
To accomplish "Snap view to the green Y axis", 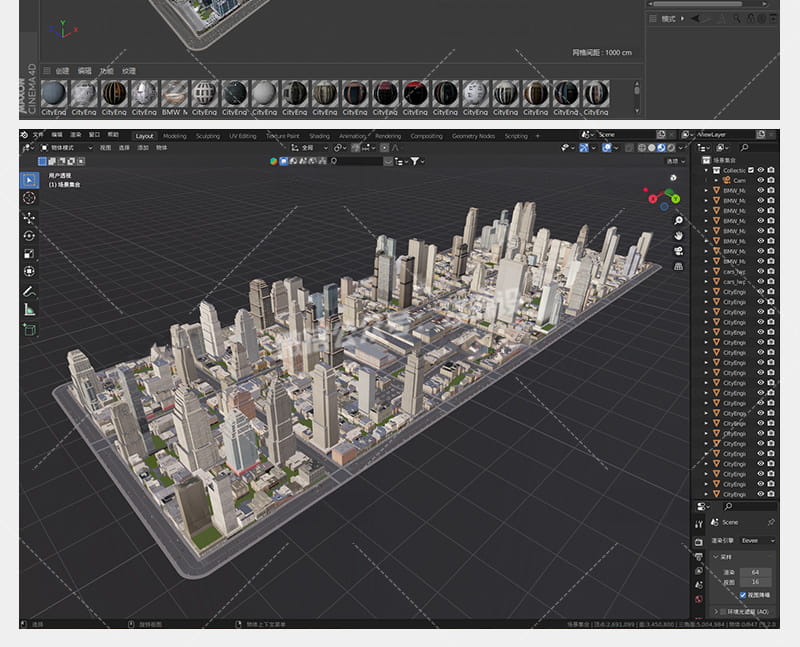I will 676,198.
